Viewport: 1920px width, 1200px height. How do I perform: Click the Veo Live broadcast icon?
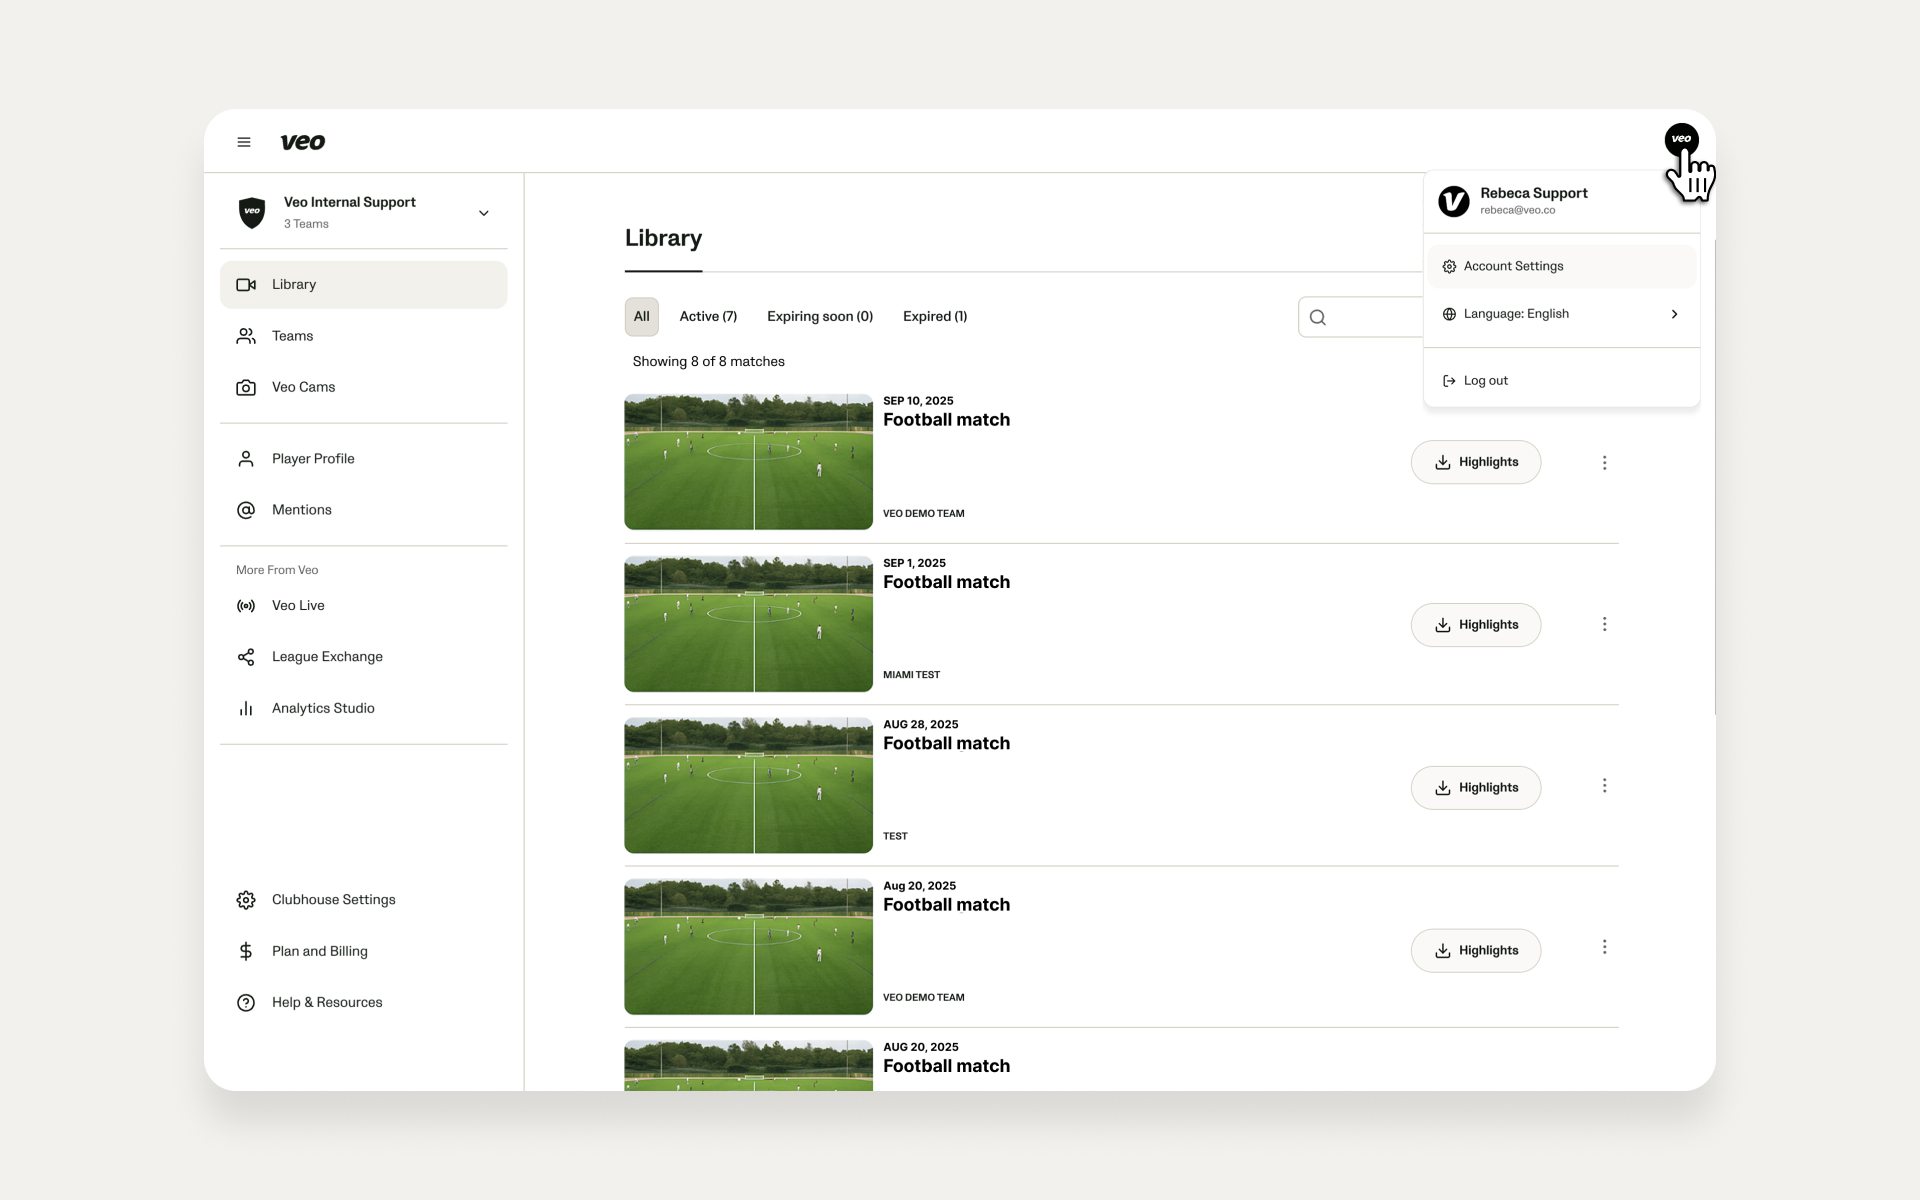click(246, 606)
